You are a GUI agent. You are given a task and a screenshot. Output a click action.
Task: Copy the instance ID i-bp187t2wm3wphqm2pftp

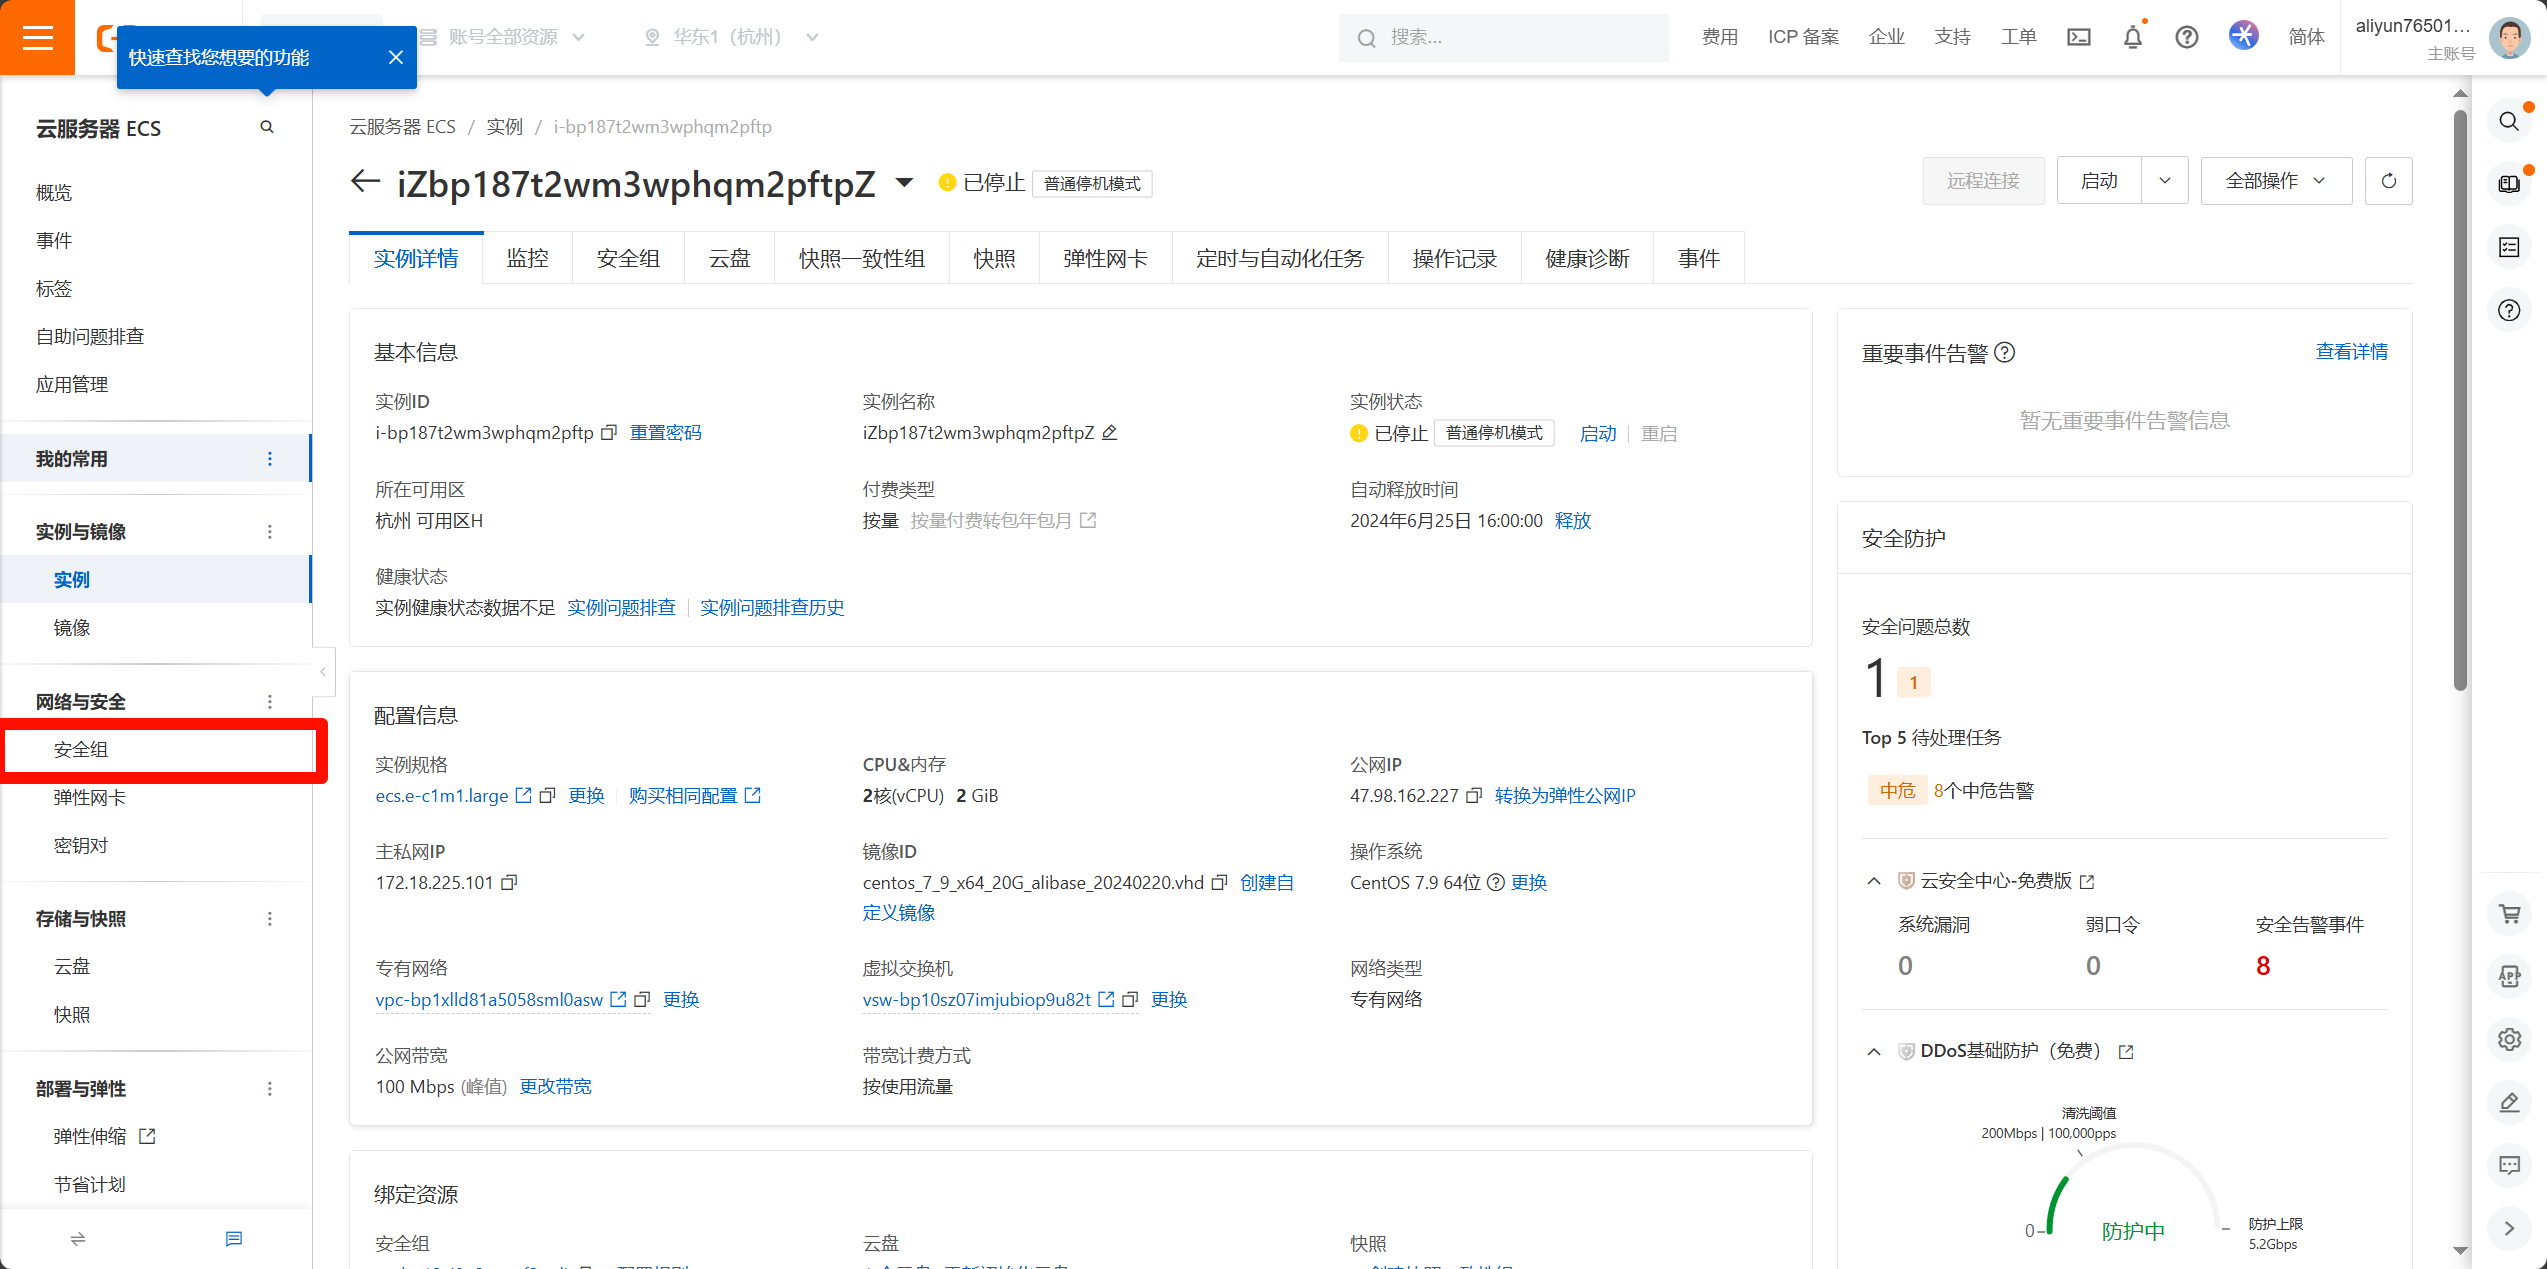pos(609,433)
